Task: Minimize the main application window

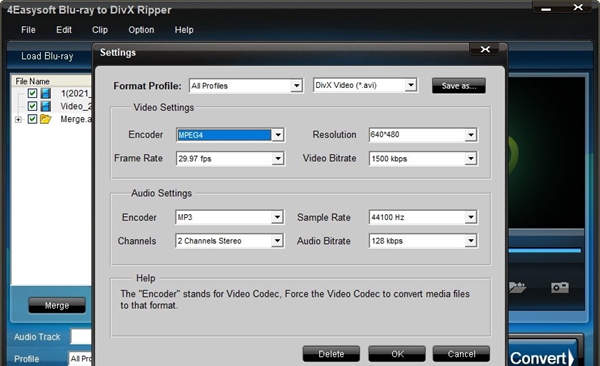Action: pos(546,8)
